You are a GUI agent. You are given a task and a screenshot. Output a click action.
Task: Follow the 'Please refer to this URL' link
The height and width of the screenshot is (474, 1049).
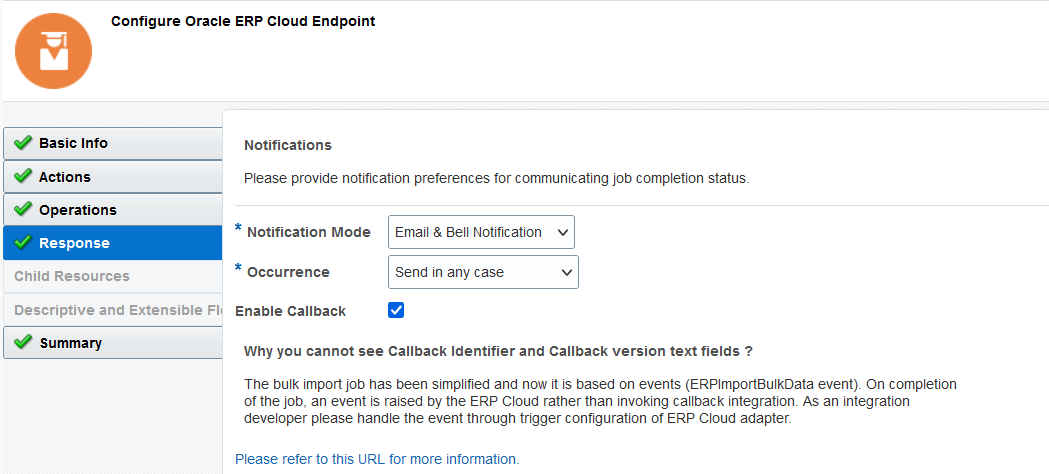(x=377, y=459)
